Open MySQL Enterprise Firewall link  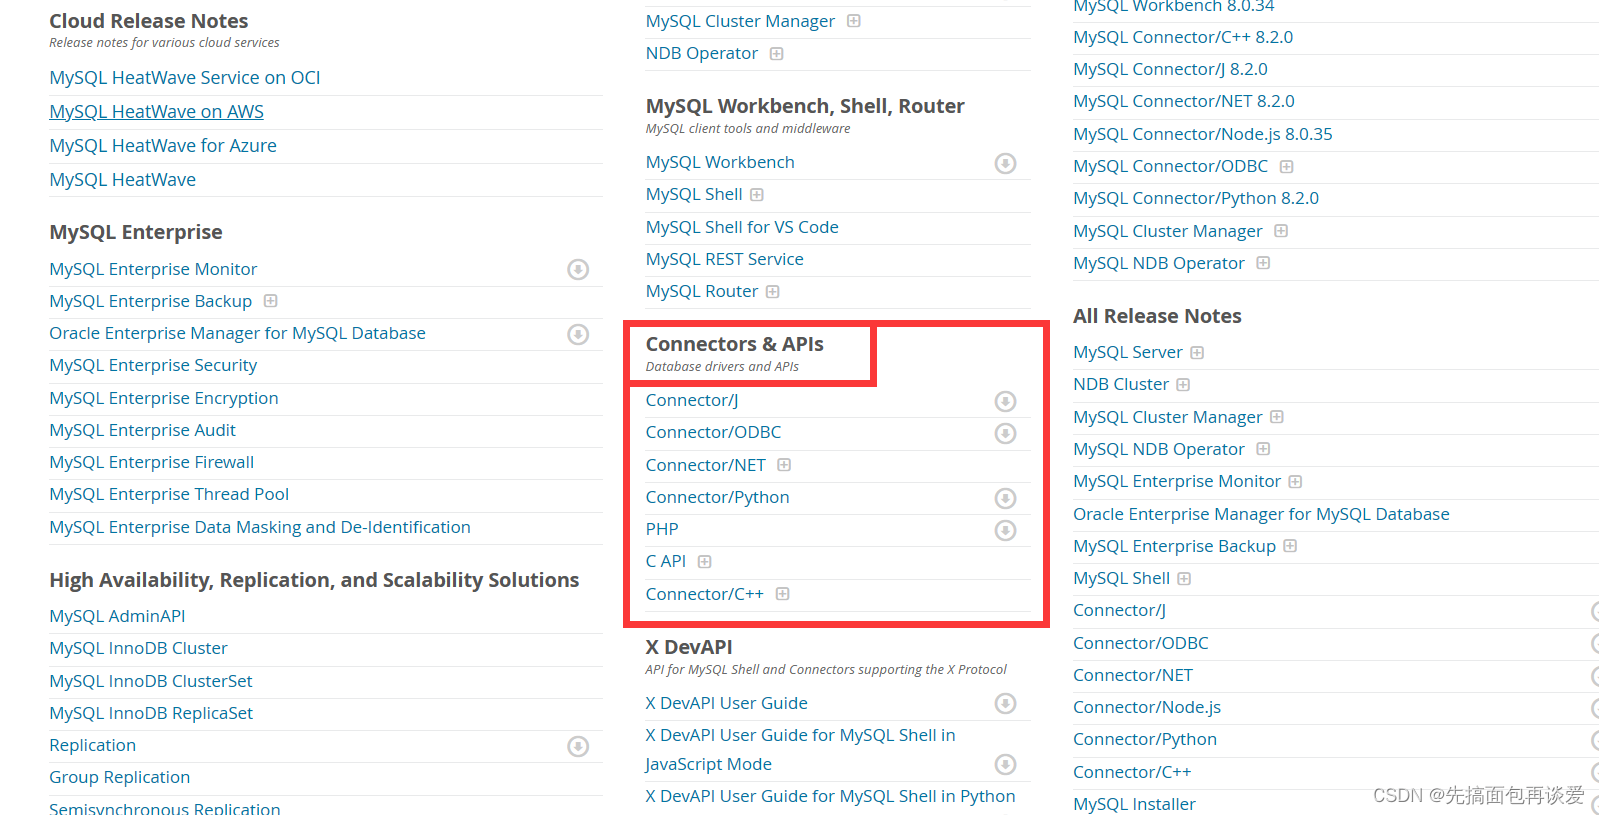152,462
